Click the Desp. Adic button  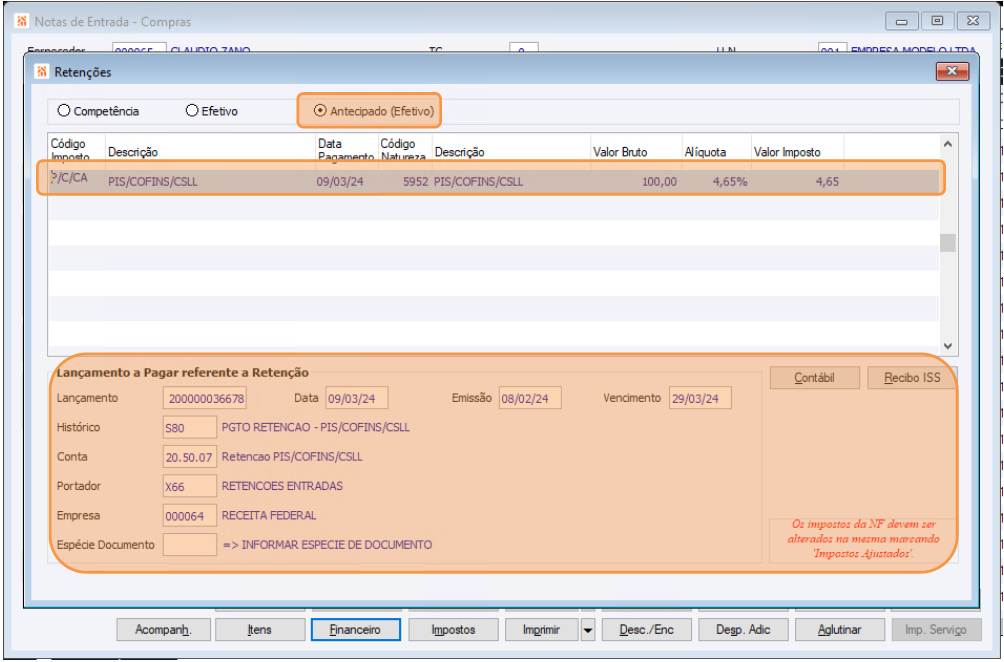[743, 630]
